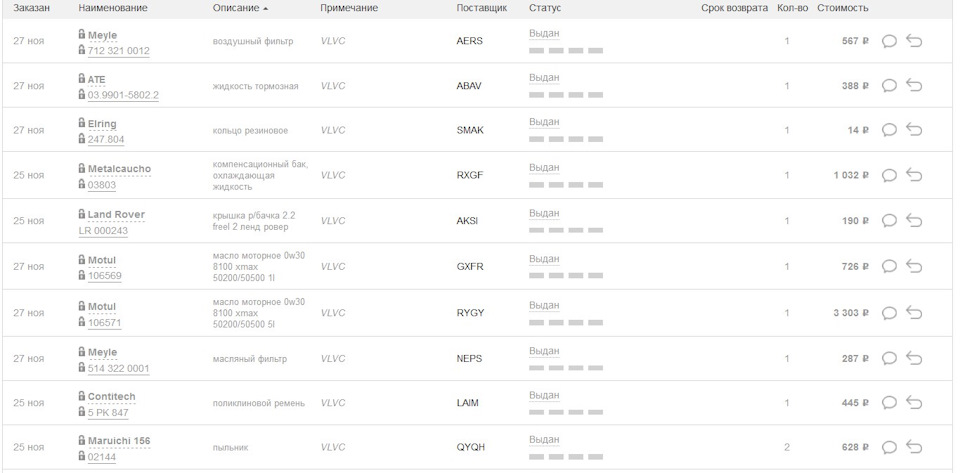The width and height of the screenshot is (960, 473).
Task: Sort by the Описание column header
Action: click(x=240, y=8)
